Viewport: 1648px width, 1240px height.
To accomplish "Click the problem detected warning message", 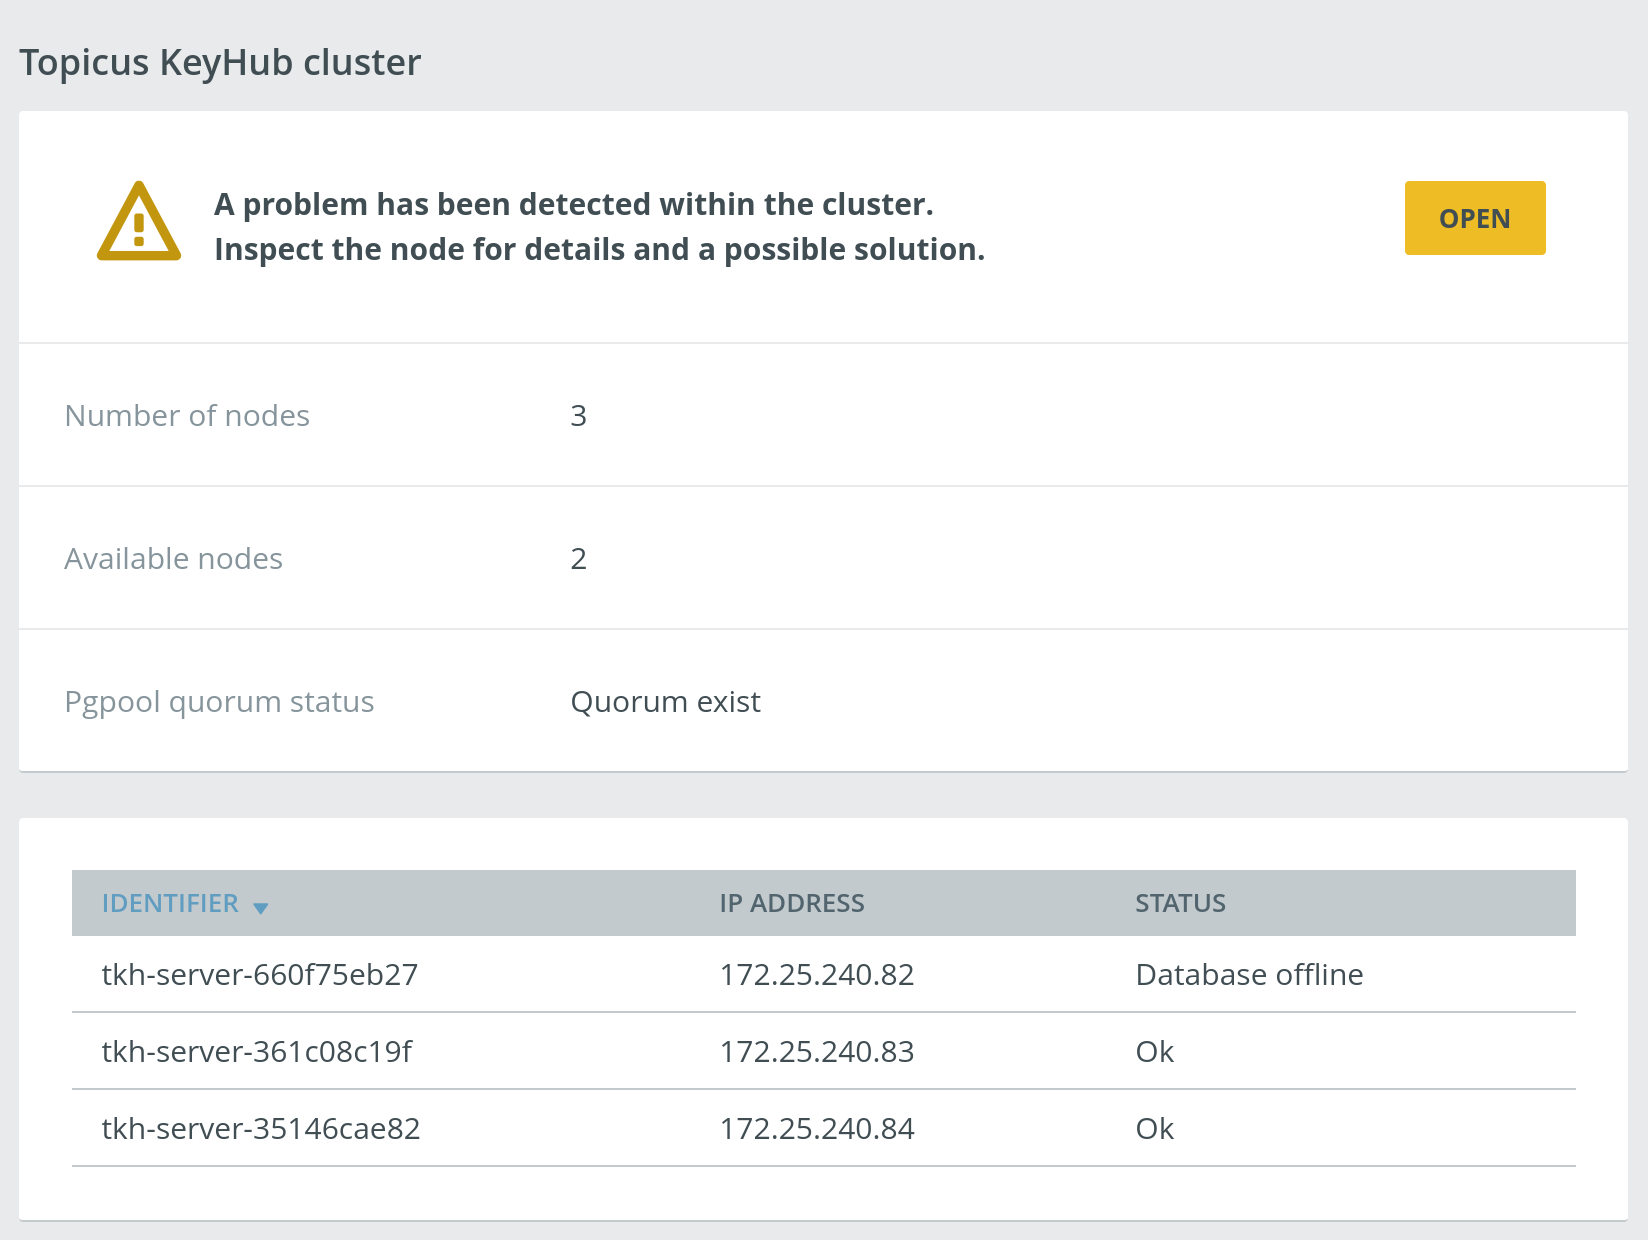I will [x=599, y=226].
